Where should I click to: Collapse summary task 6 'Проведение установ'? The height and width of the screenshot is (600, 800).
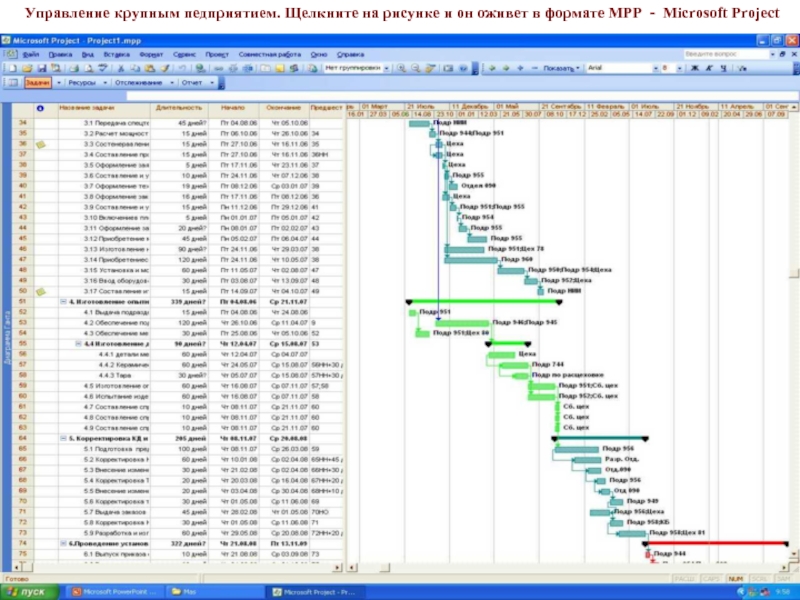(63, 543)
